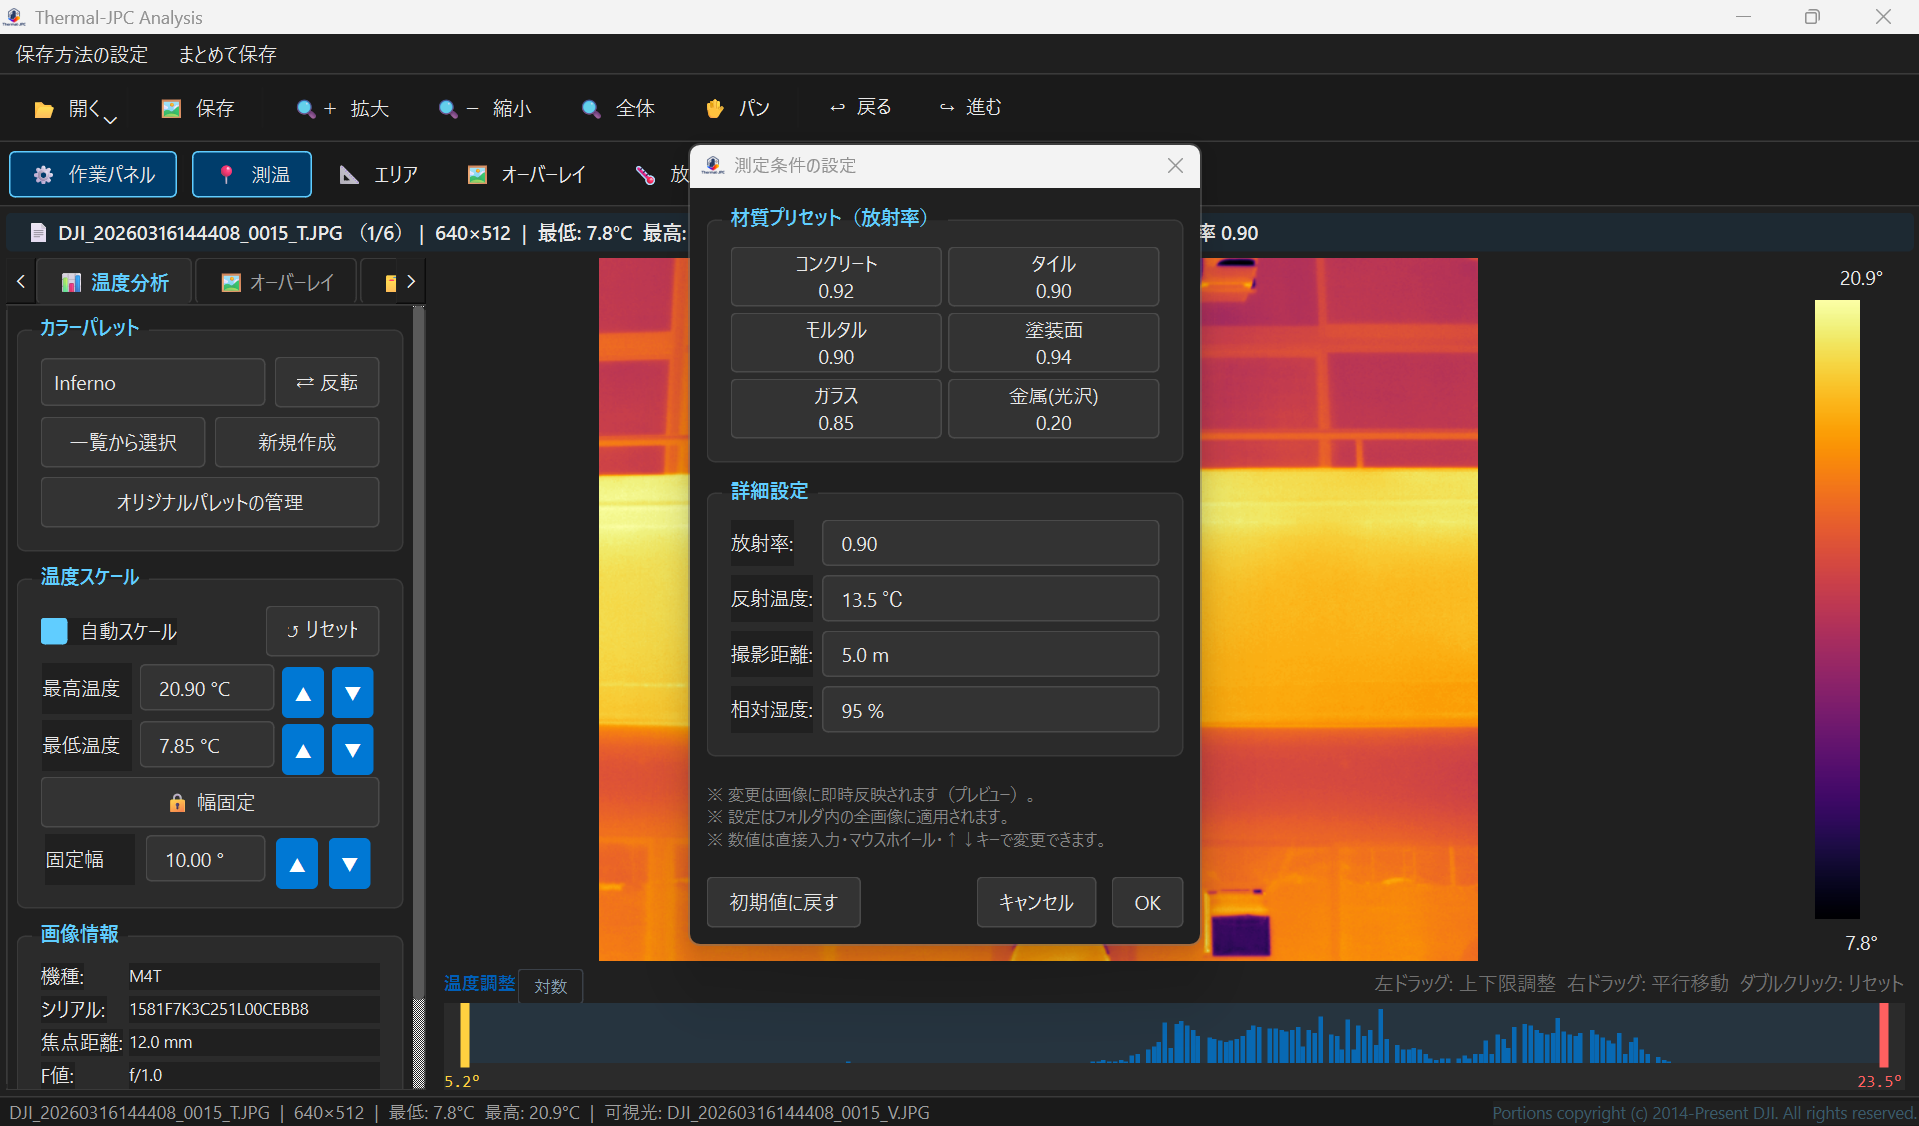Open the オーバーレイ tool in the toolbar
Viewport: 1919px width, 1126px height.
pos(526,175)
